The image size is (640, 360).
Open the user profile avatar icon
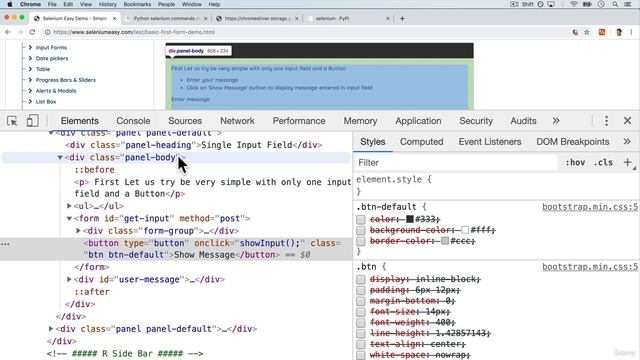click(619, 32)
